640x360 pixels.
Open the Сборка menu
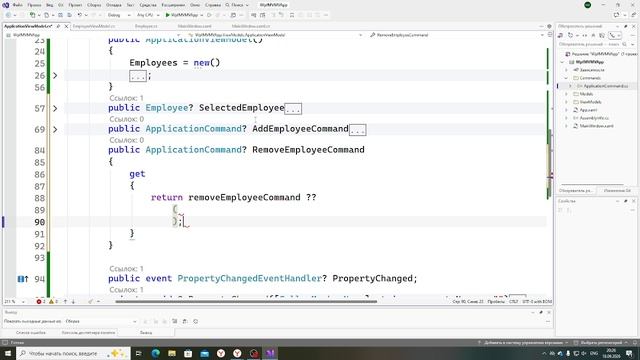click(94, 5)
